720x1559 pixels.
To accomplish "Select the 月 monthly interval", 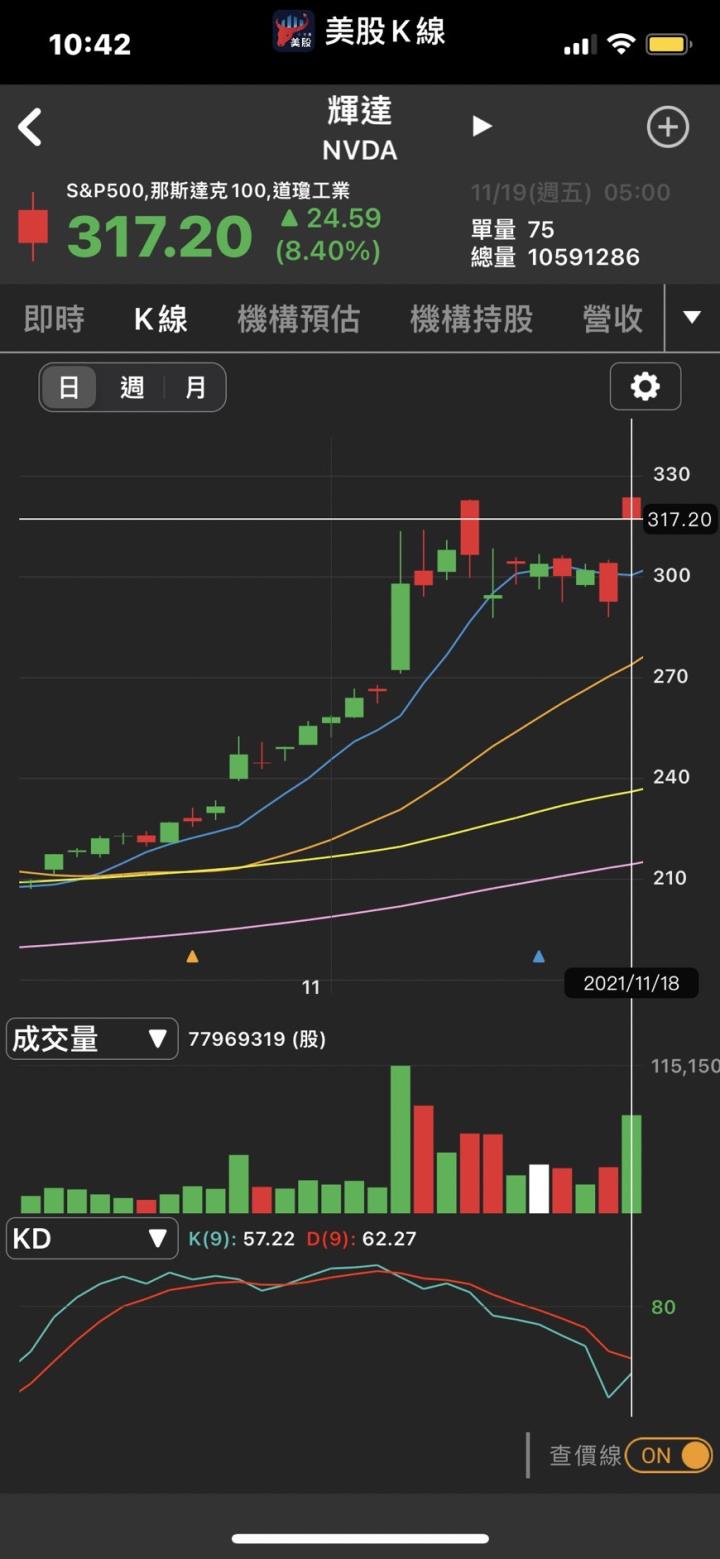I will pos(195,387).
